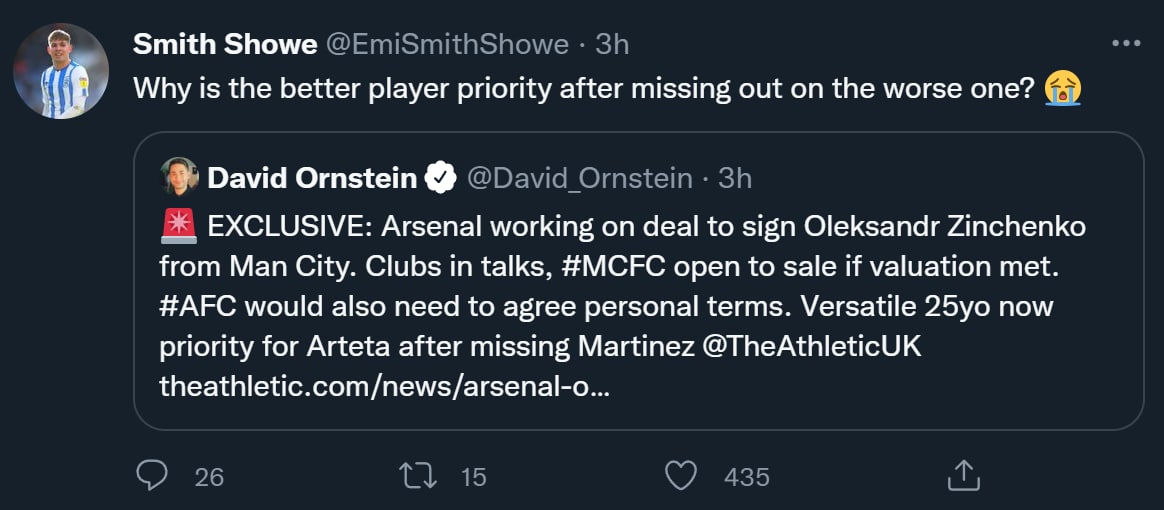Click the 3h timestamp on main tweet
The width and height of the screenshot is (1164, 510).
[x=612, y=44]
